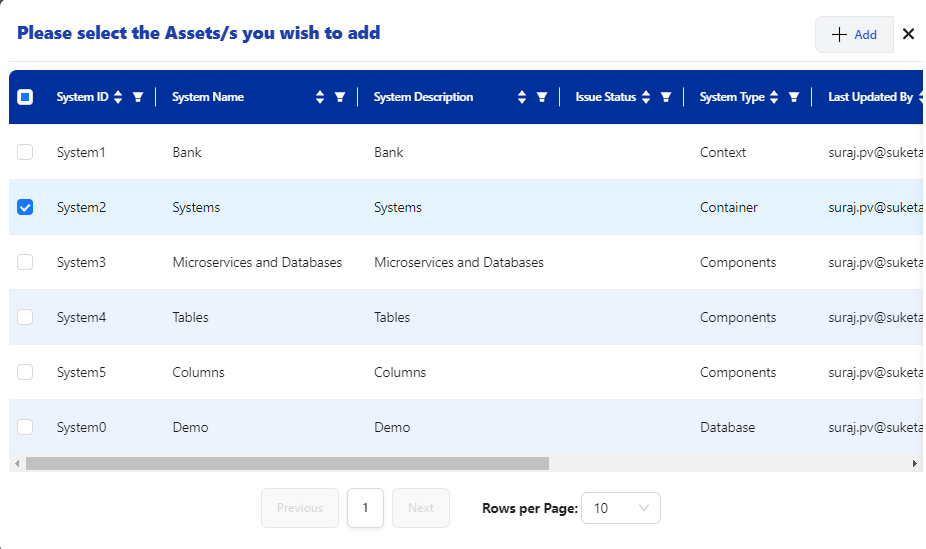This screenshot has width=926, height=549.
Task: Select the System4 Tables row checkbox
Action: 25,317
